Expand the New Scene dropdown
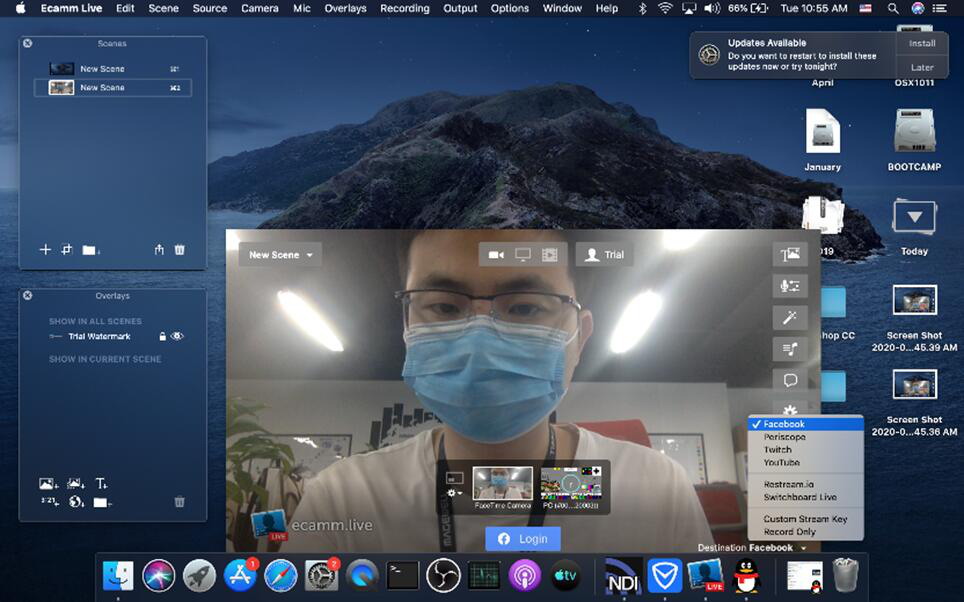Screen dimensions: 964x602 pyautogui.click(x=280, y=255)
